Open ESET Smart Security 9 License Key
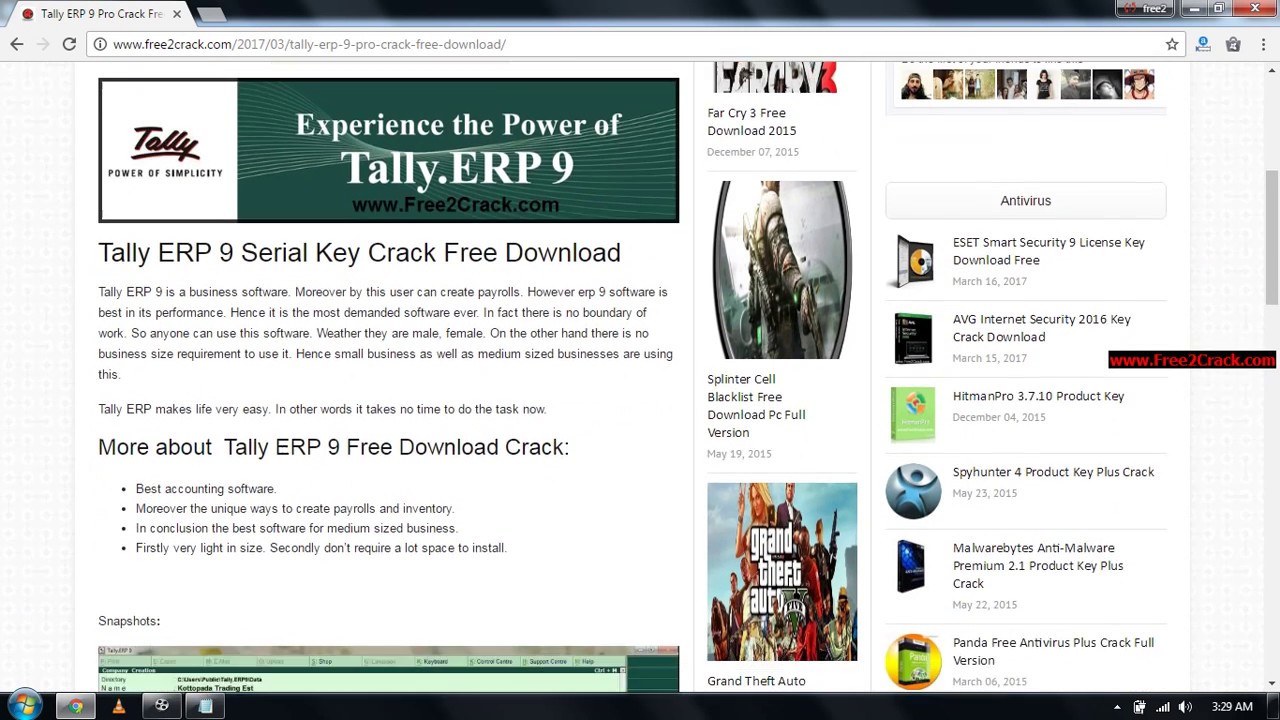1280x720 pixels. [1048, 251]
